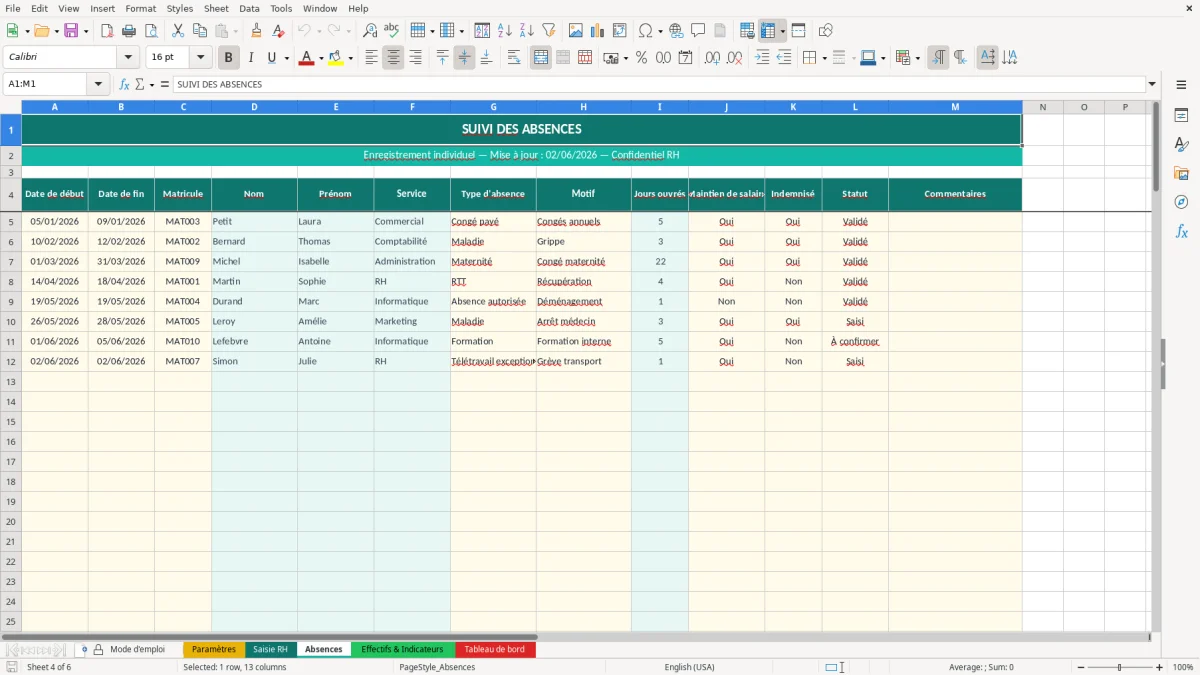Switch to Paramètres sheet tab
This screenshot has height=675, width=1200.
tap(214, 650)
